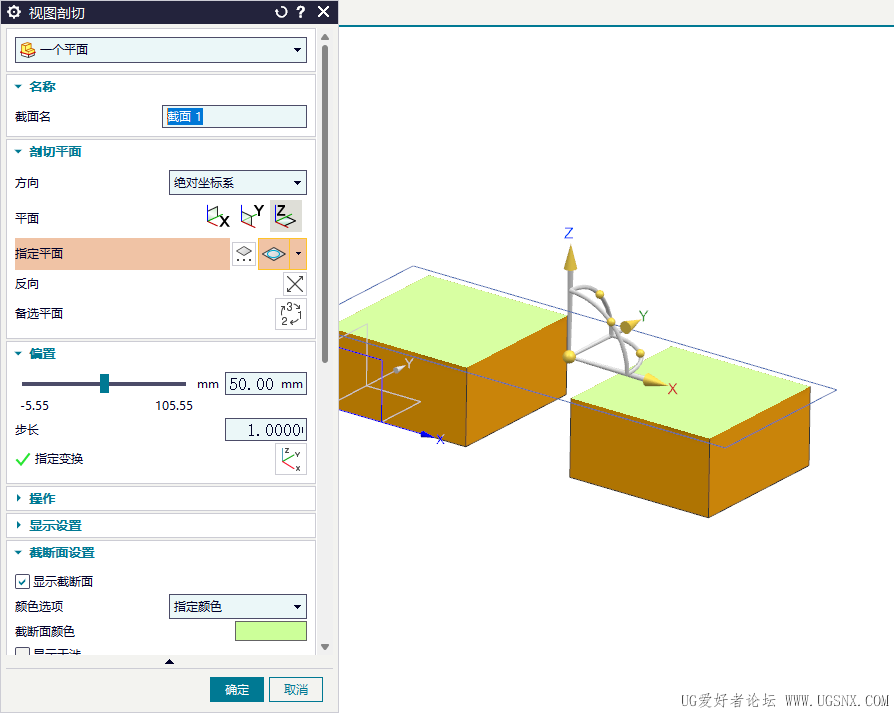Click the 取消 button
The image size is (894, 713).
[296, 690]
